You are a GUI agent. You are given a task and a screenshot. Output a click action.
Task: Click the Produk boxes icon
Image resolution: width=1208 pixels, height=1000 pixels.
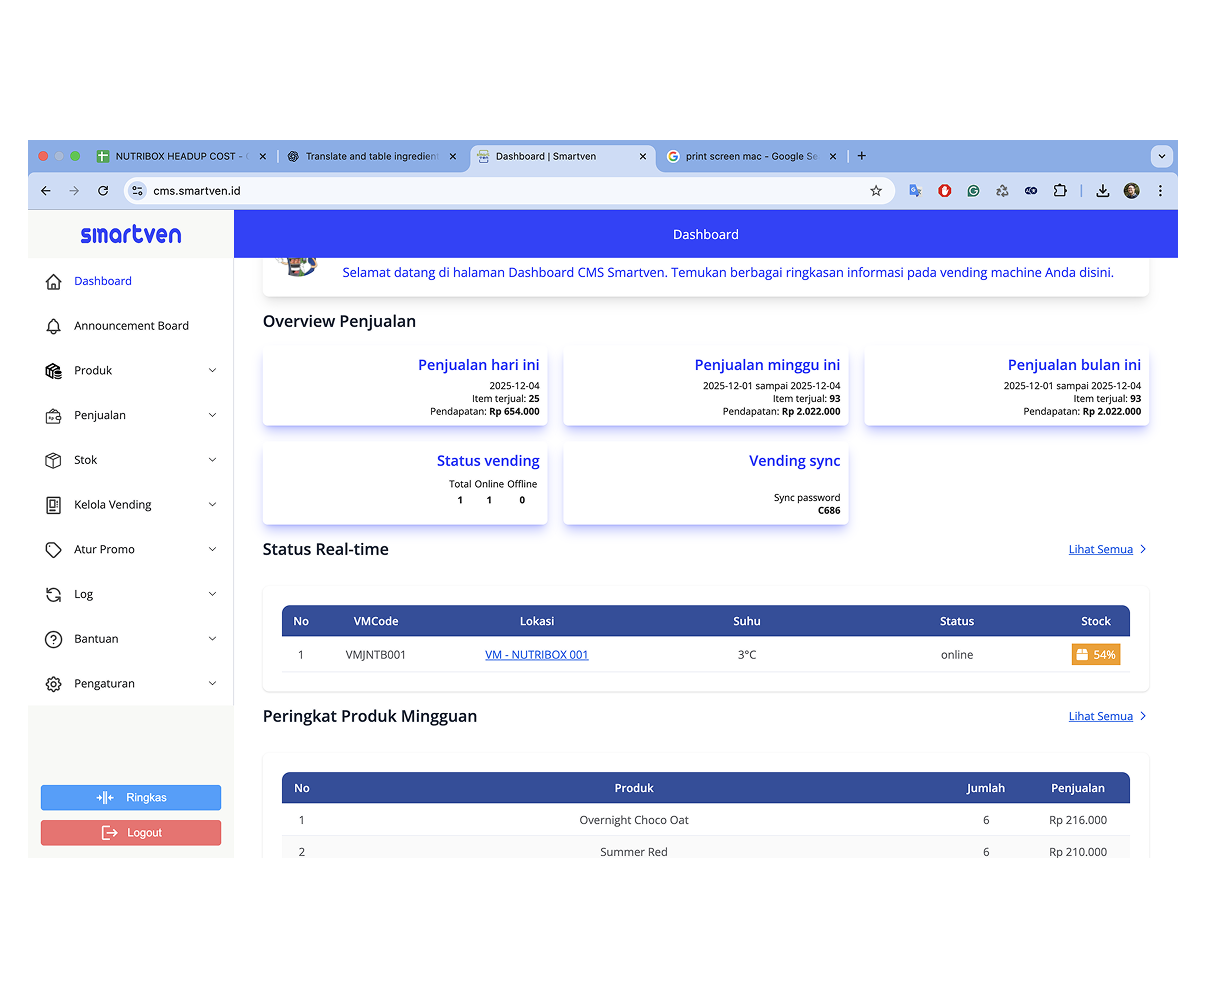54,371
